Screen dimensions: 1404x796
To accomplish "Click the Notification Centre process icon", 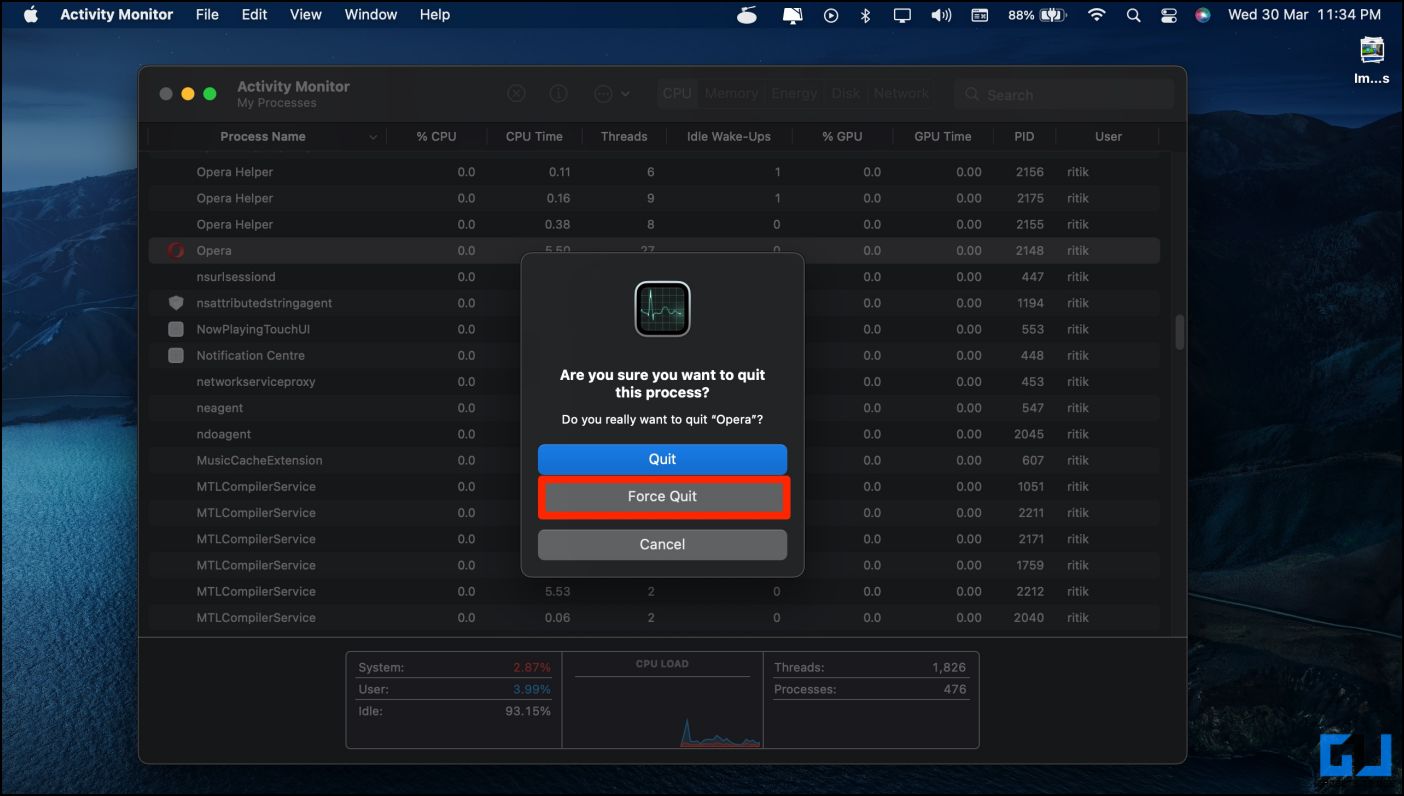I will pos(176,355).
